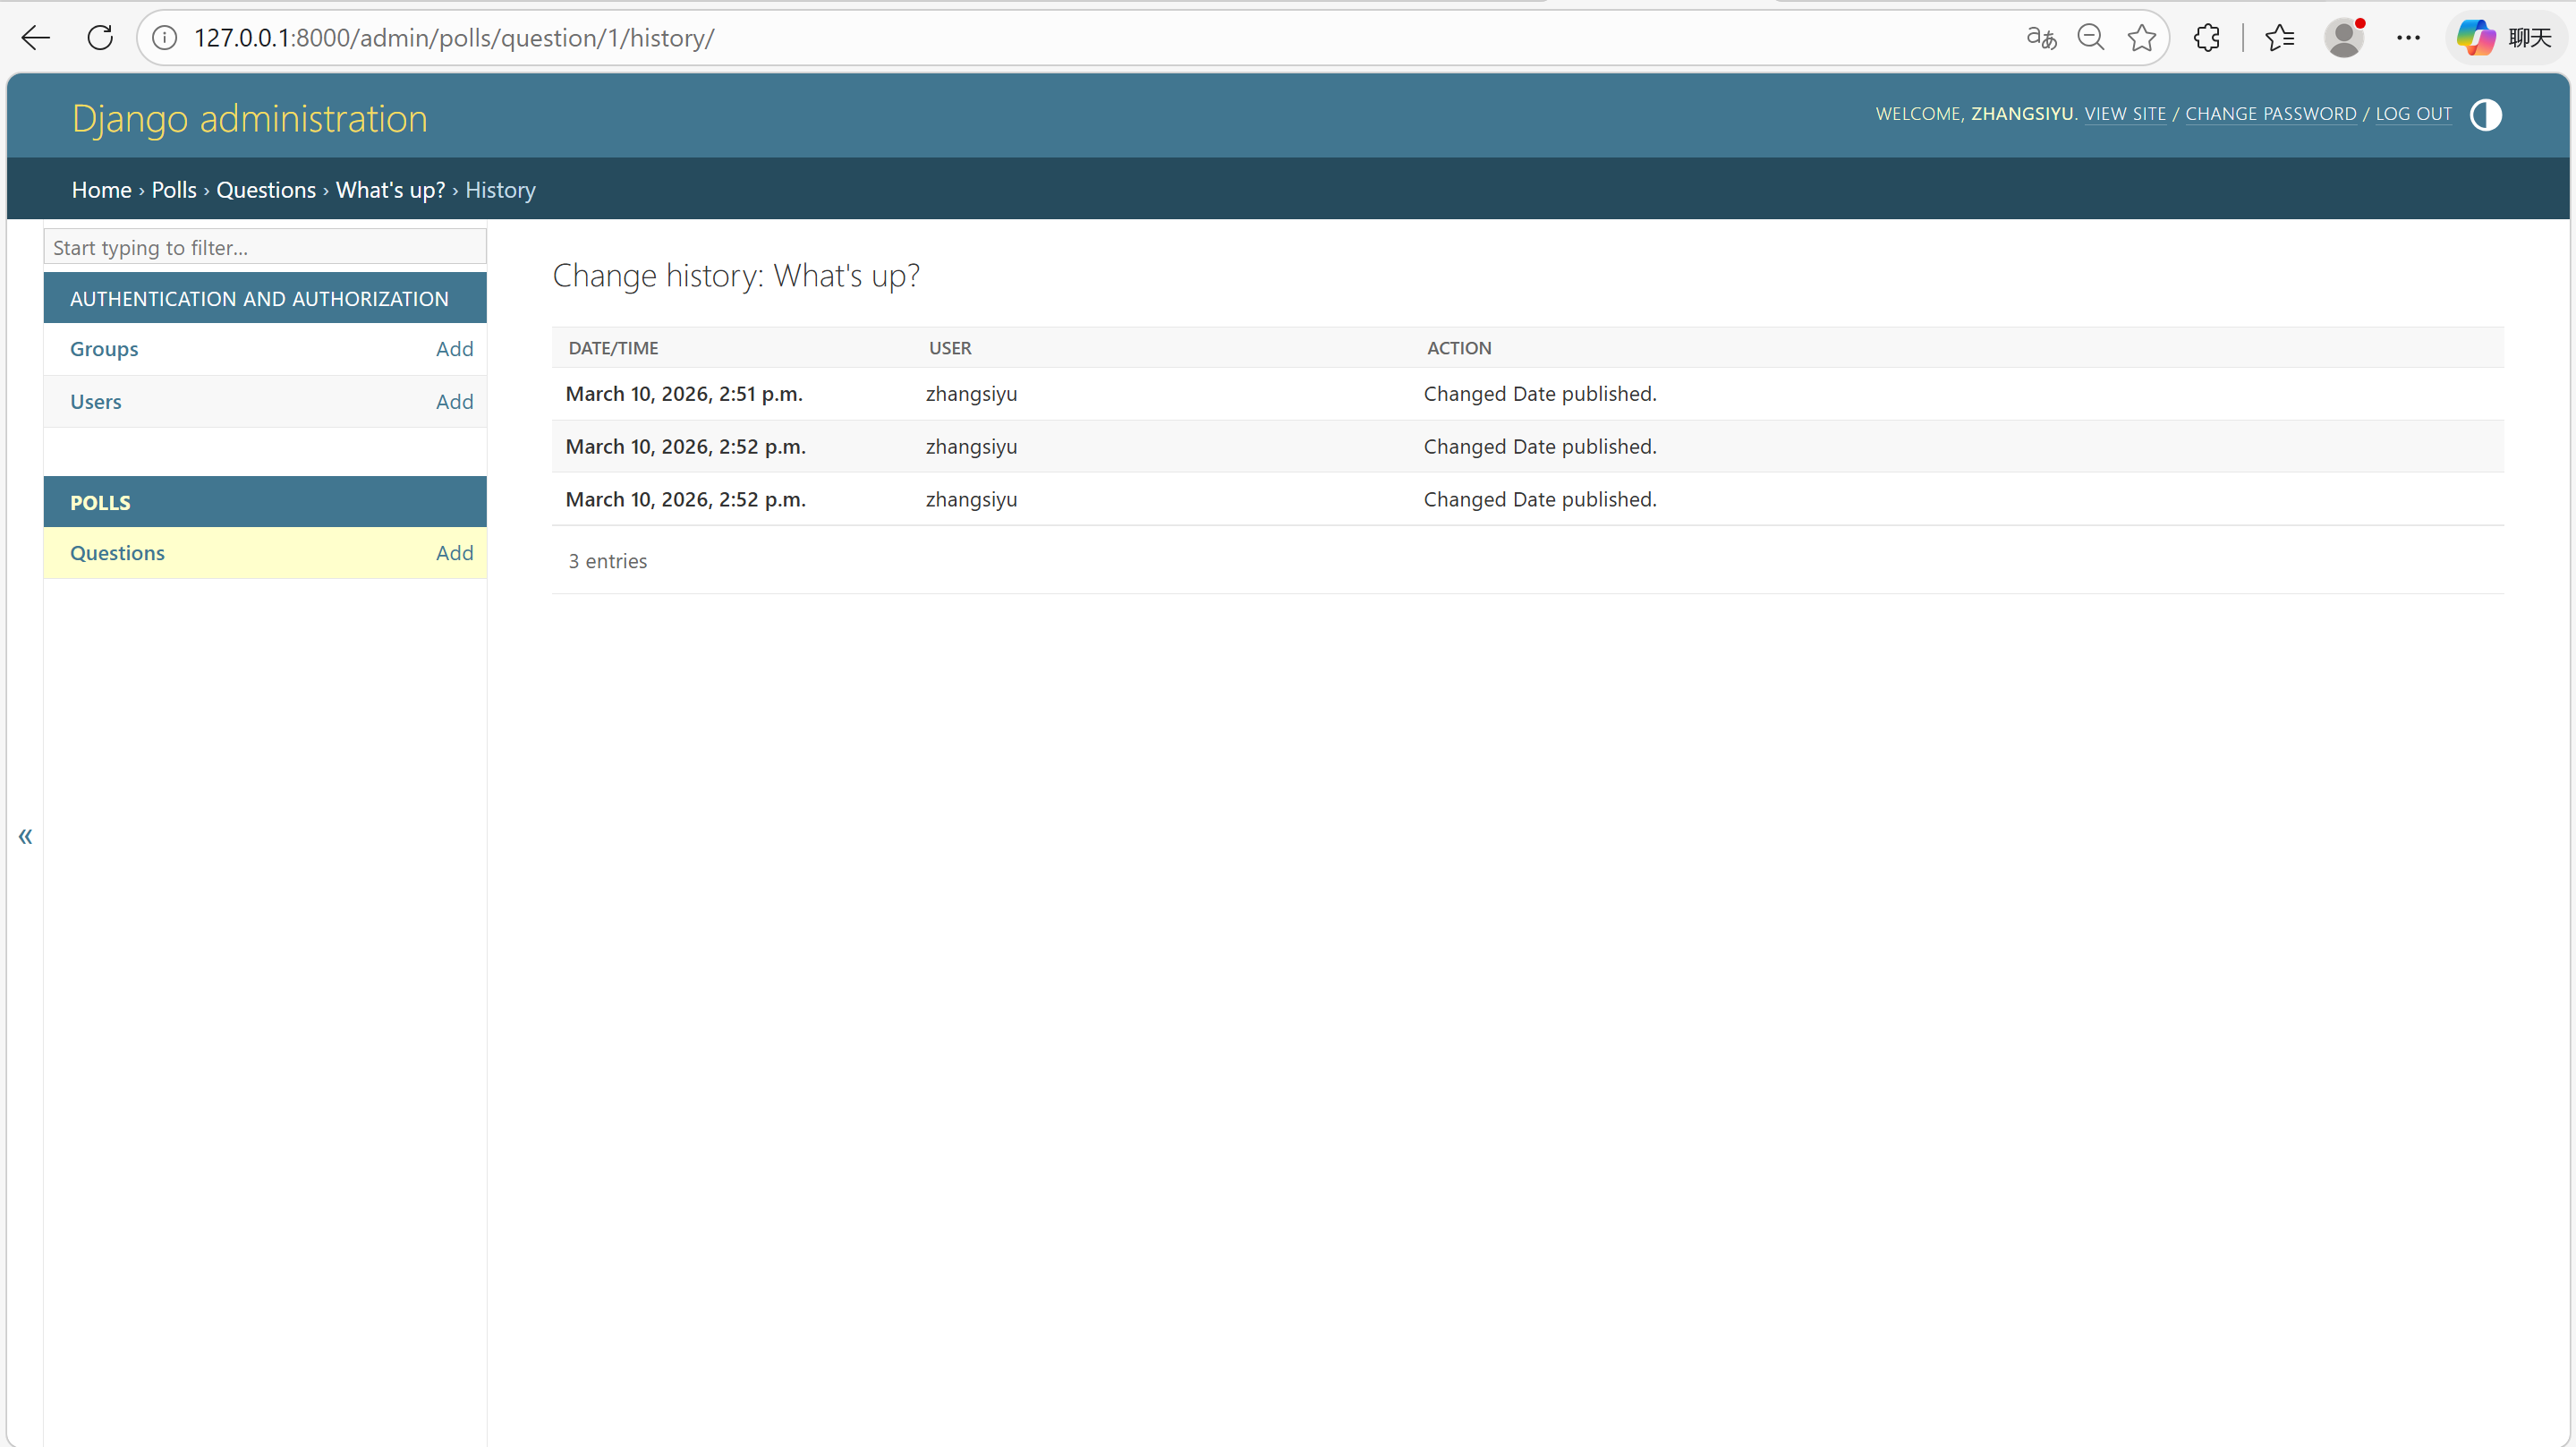Open the favorites list icon
This screenshot has width=2576, height=1447.
pyautogui.click(x=2279, y=38)
